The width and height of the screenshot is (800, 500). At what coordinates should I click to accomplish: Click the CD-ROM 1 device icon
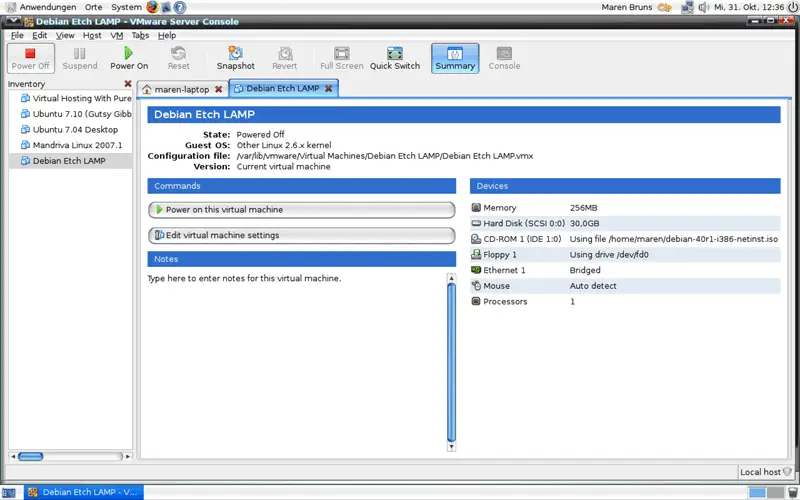coord(476,239)
